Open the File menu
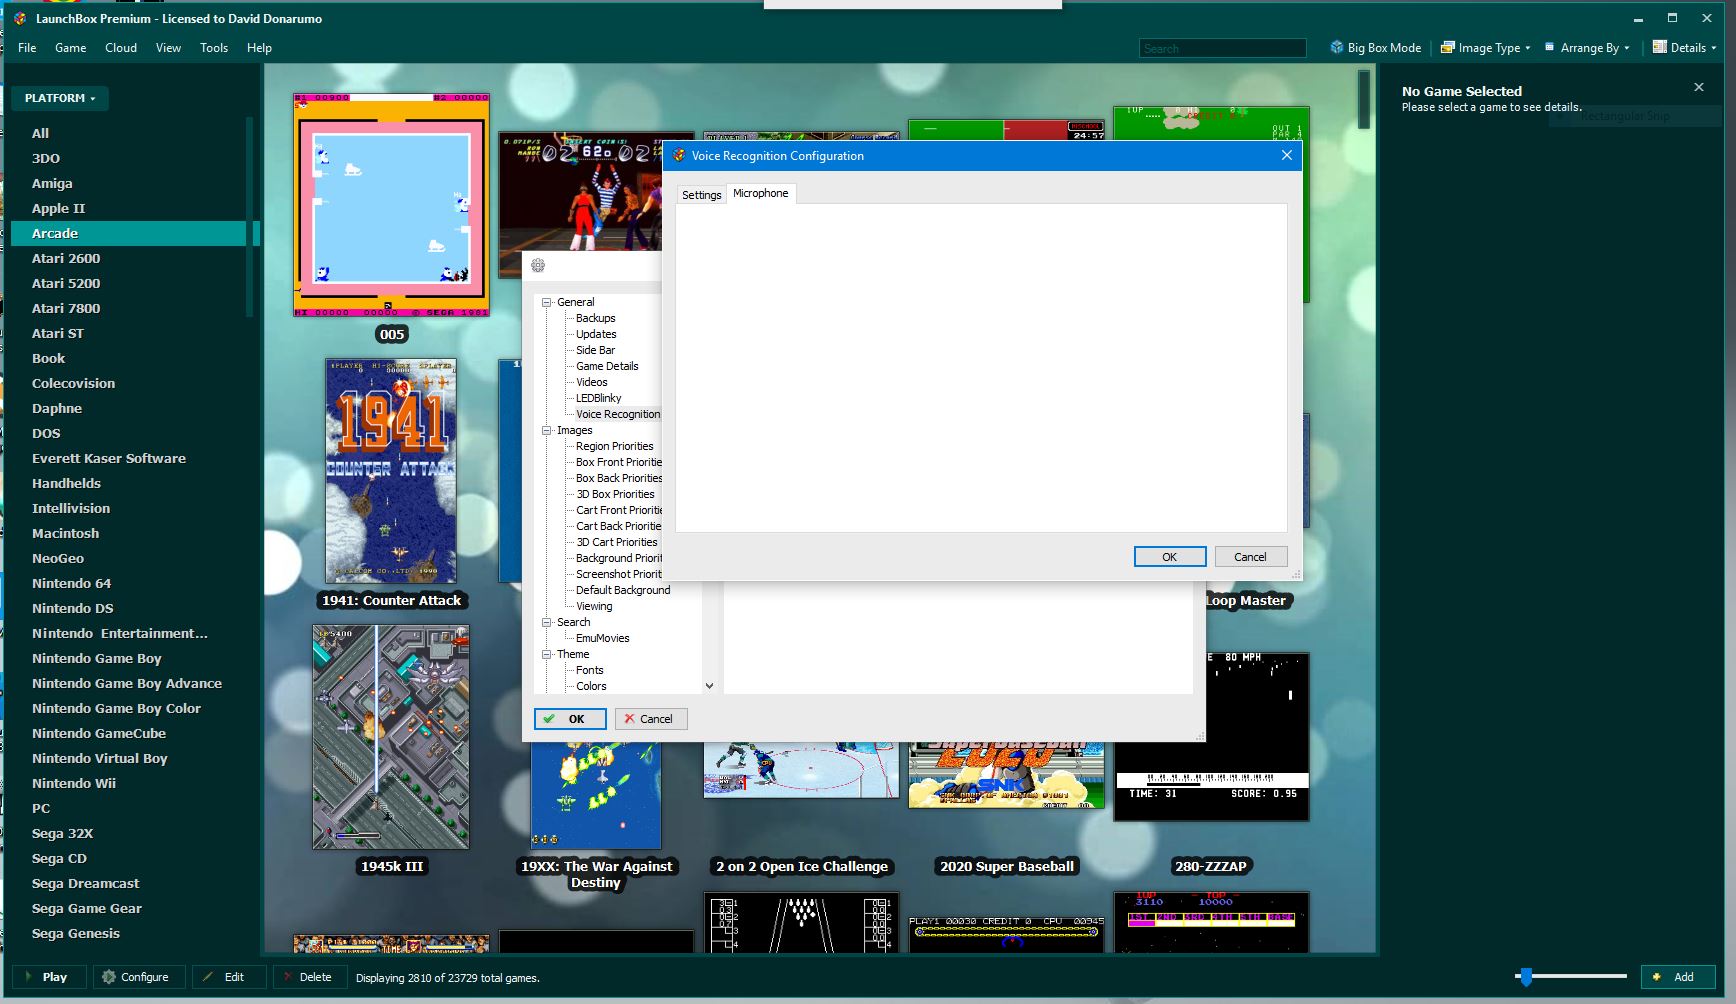 (x=27, y=48)
